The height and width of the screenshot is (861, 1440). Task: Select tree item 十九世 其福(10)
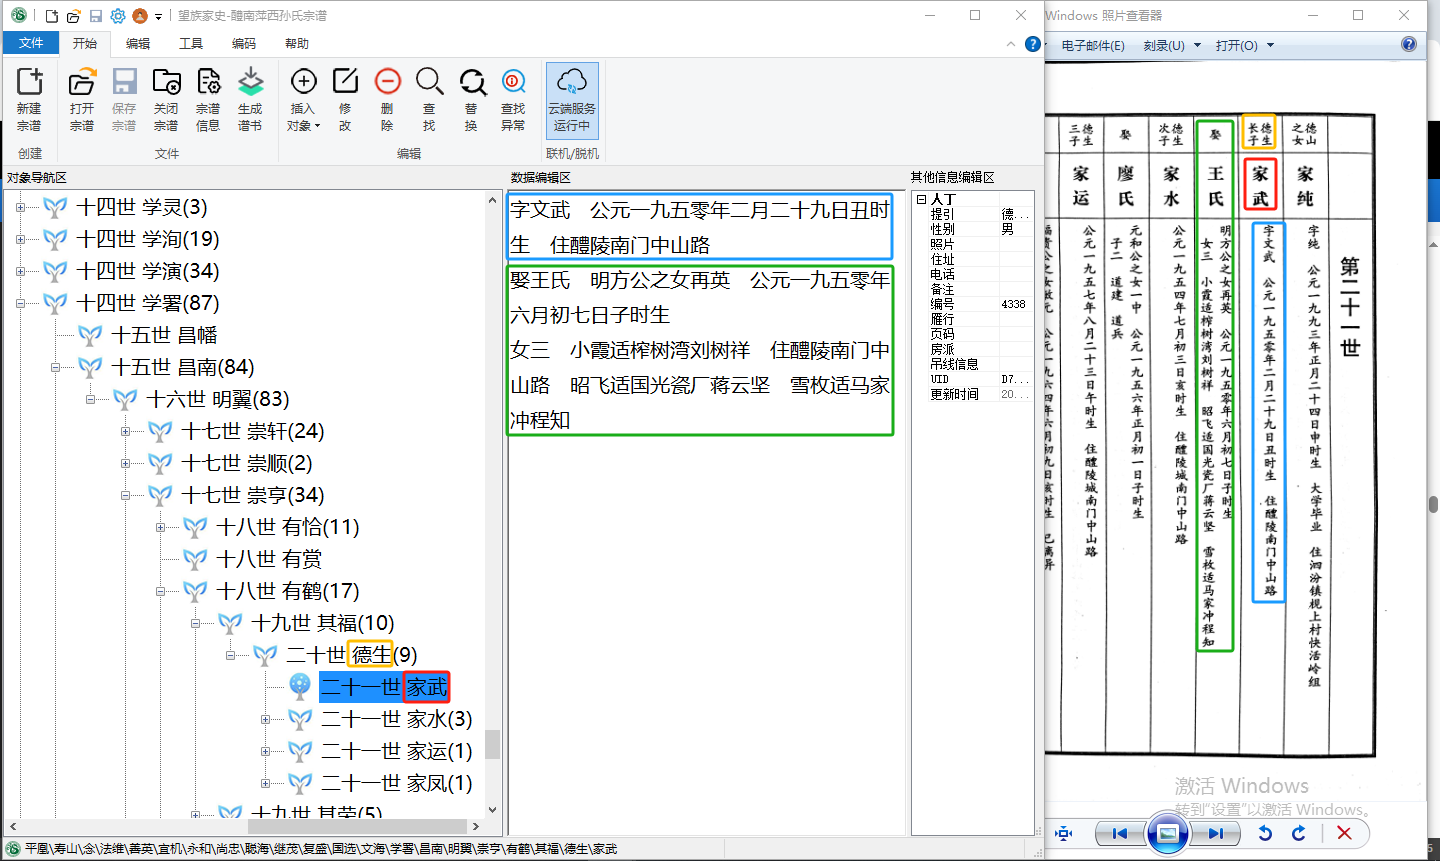[x=323, y=623]
